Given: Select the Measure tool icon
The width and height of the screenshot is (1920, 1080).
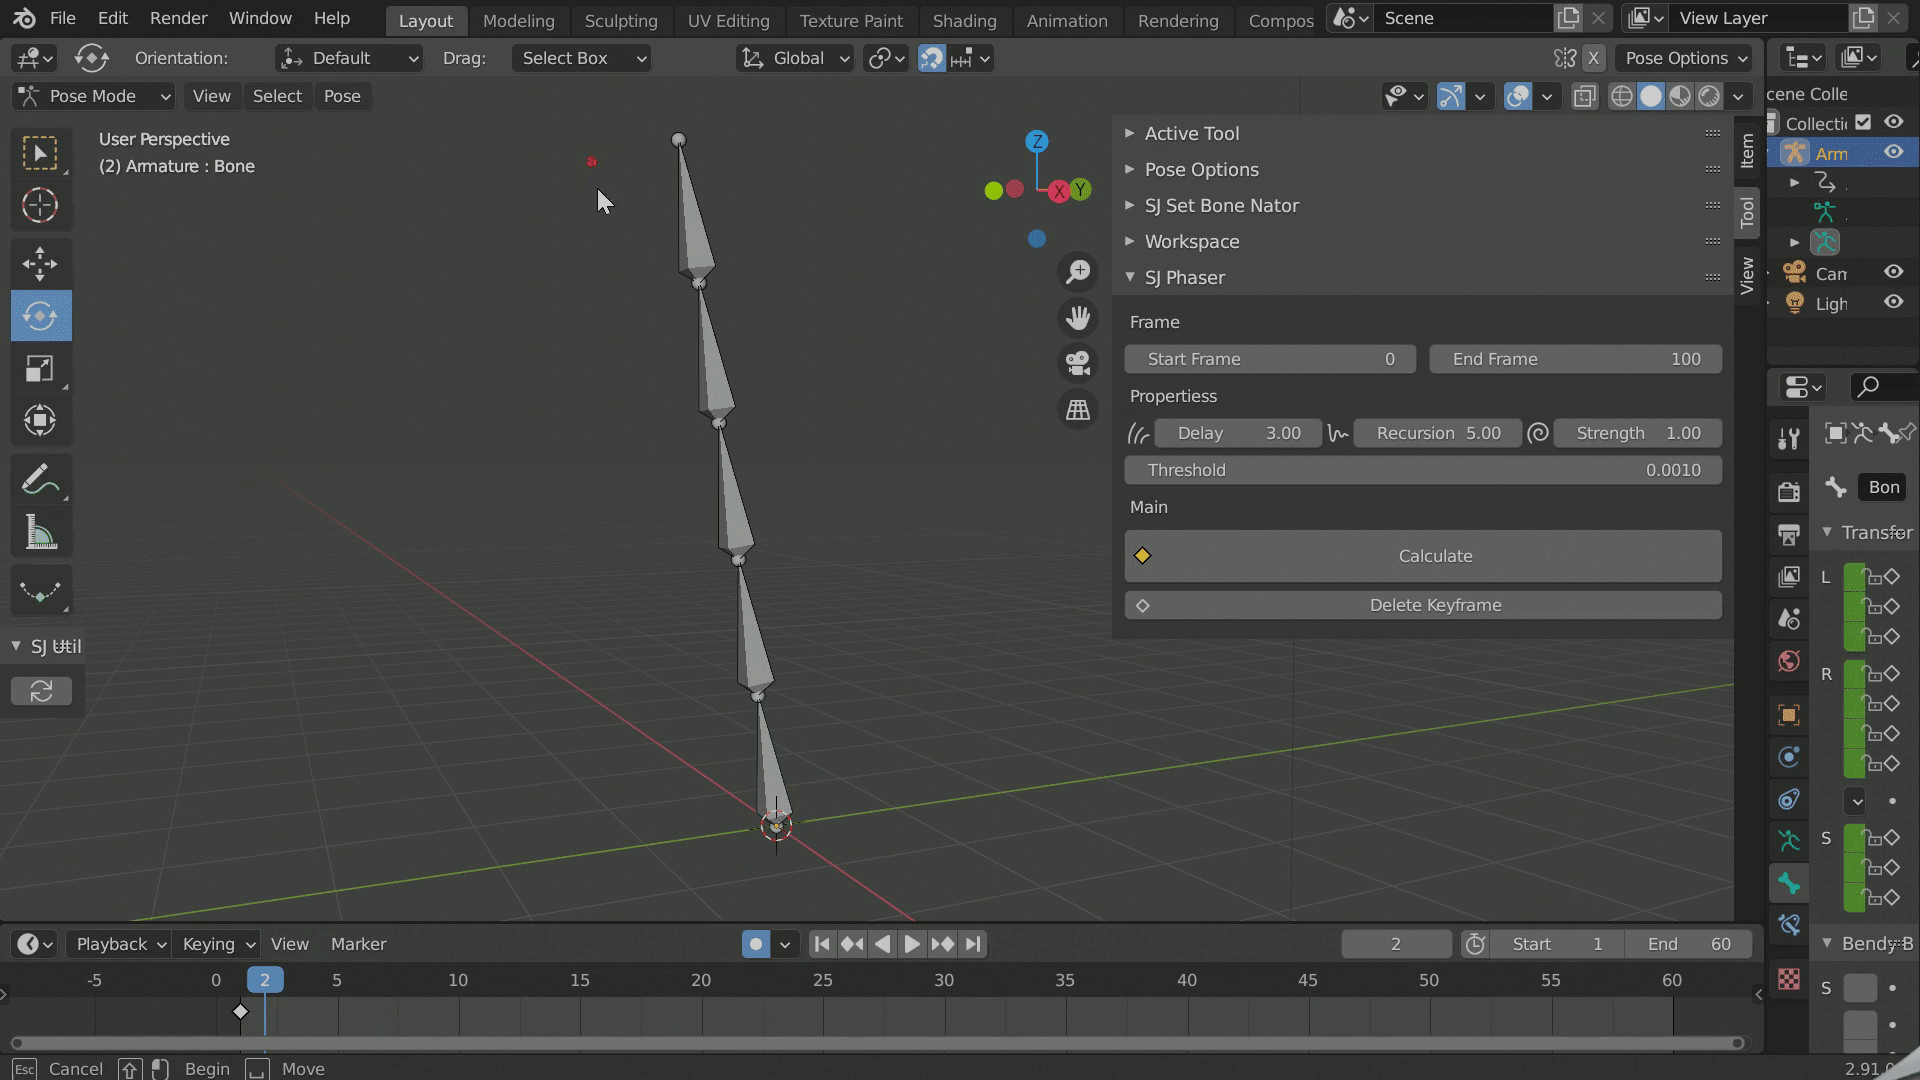Looking at the screenshot, I should point(40,531).
